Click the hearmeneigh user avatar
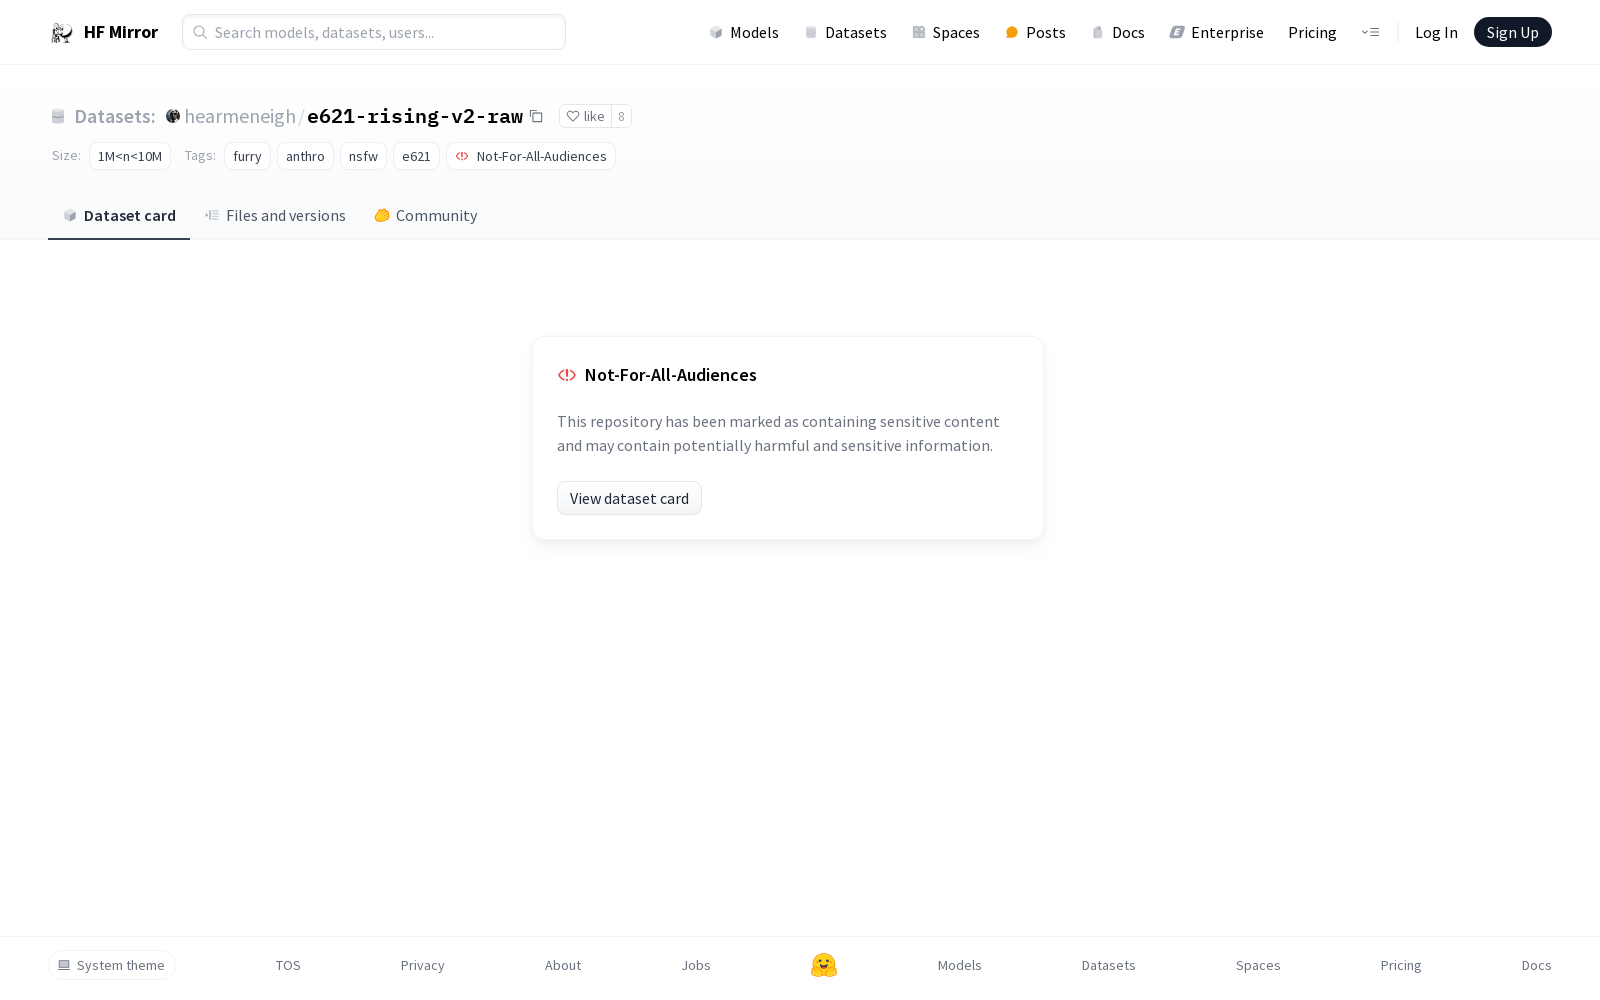 tap(173, 116)
